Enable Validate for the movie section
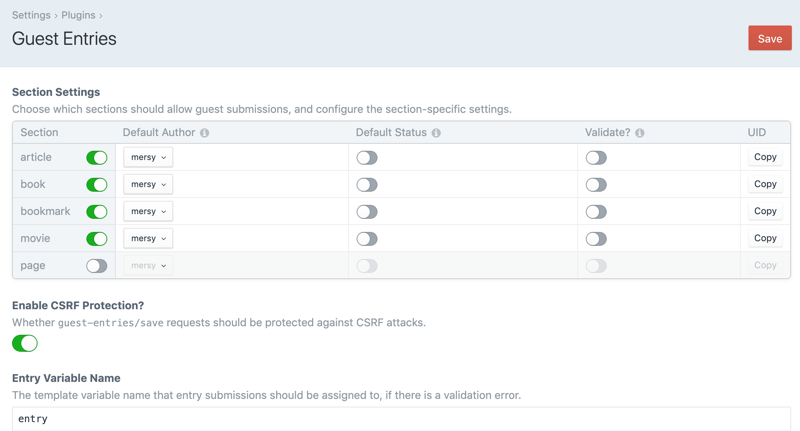800x431 pixels. (x=596, y=239)
